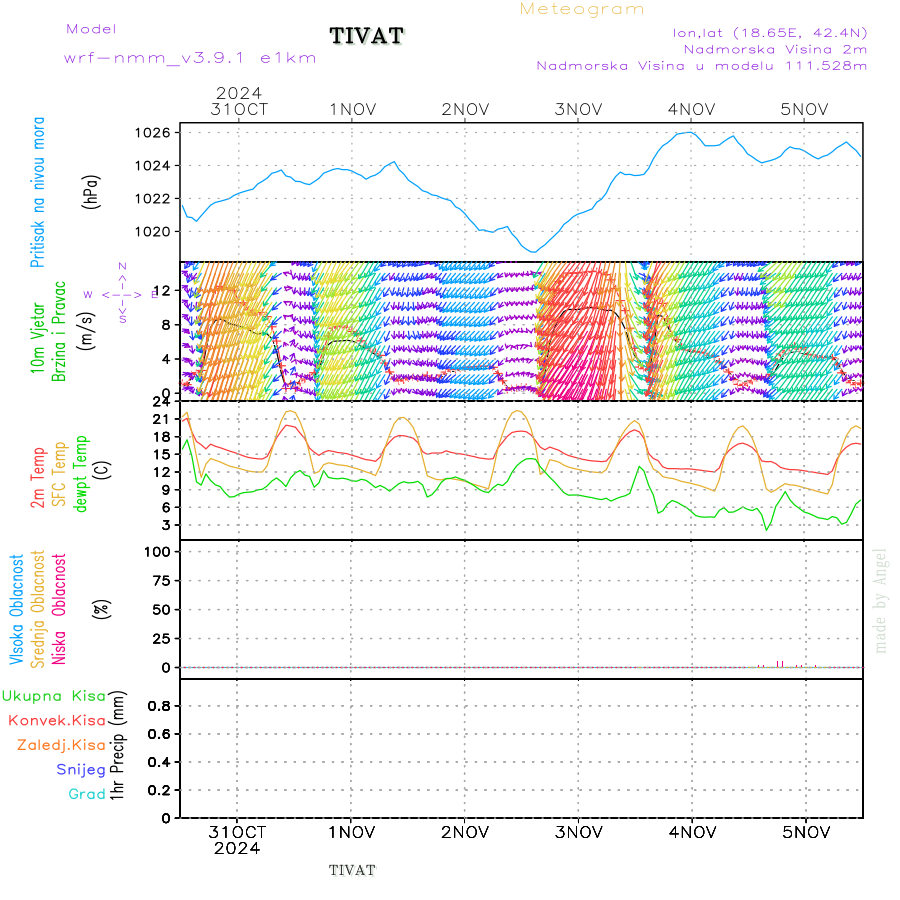The image size is (900, 900).
Task: Click the Pritisak na nivou mora label
Action: pyautogui.click(x=37, y=193)
